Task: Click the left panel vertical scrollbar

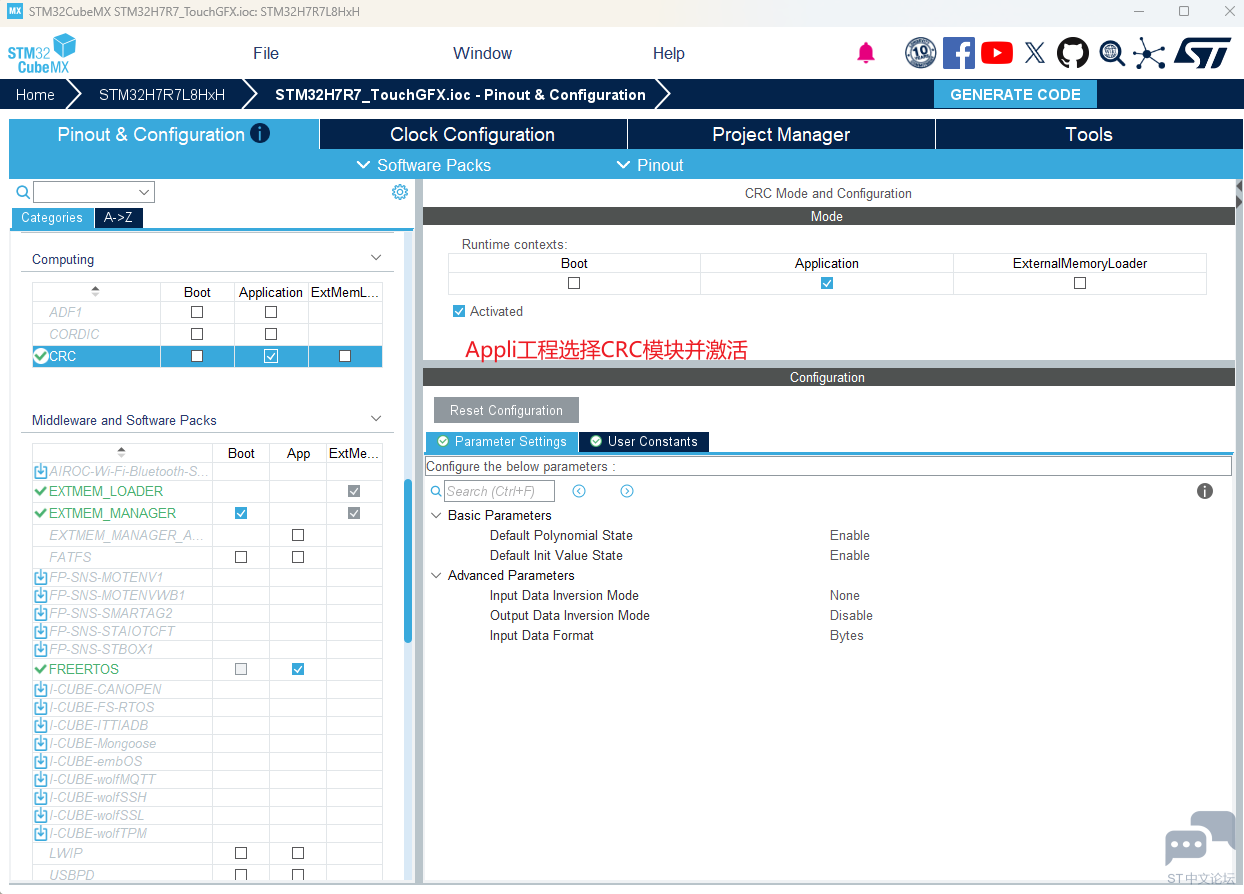Action: coord(408,560)
